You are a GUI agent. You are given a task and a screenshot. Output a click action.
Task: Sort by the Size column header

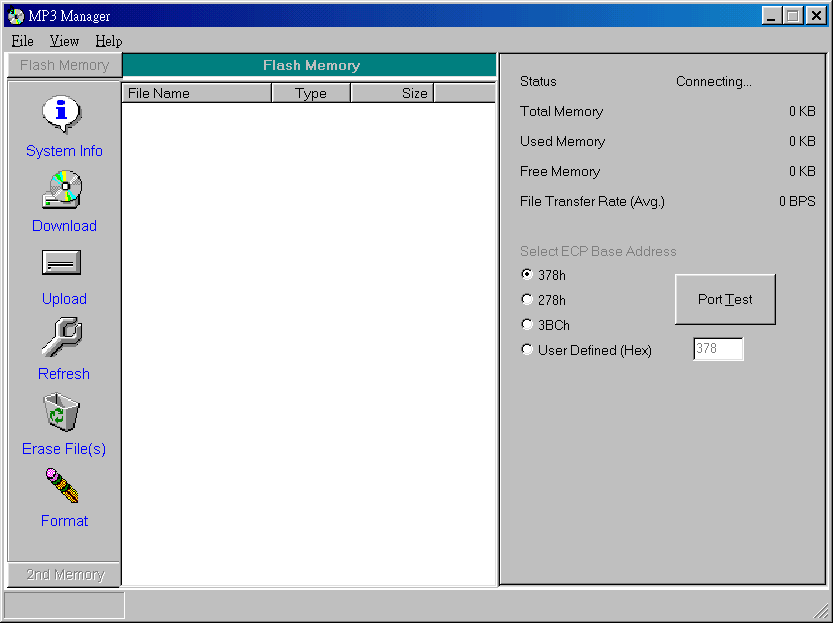(x=392, y=93)
